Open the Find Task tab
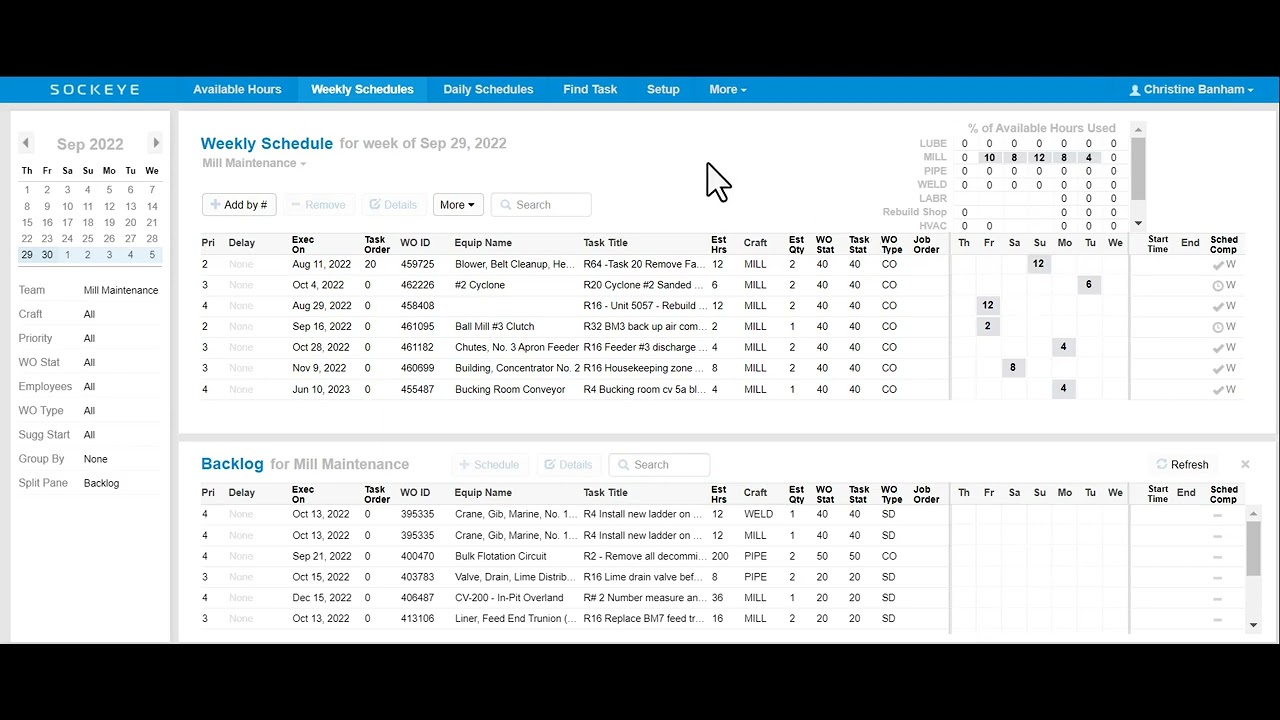The width and height of the screenshot is (1280, 720). (590, 89)
